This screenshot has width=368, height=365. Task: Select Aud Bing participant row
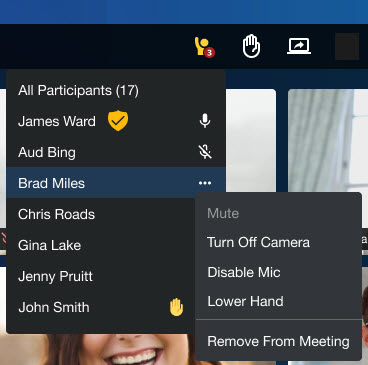116,152
